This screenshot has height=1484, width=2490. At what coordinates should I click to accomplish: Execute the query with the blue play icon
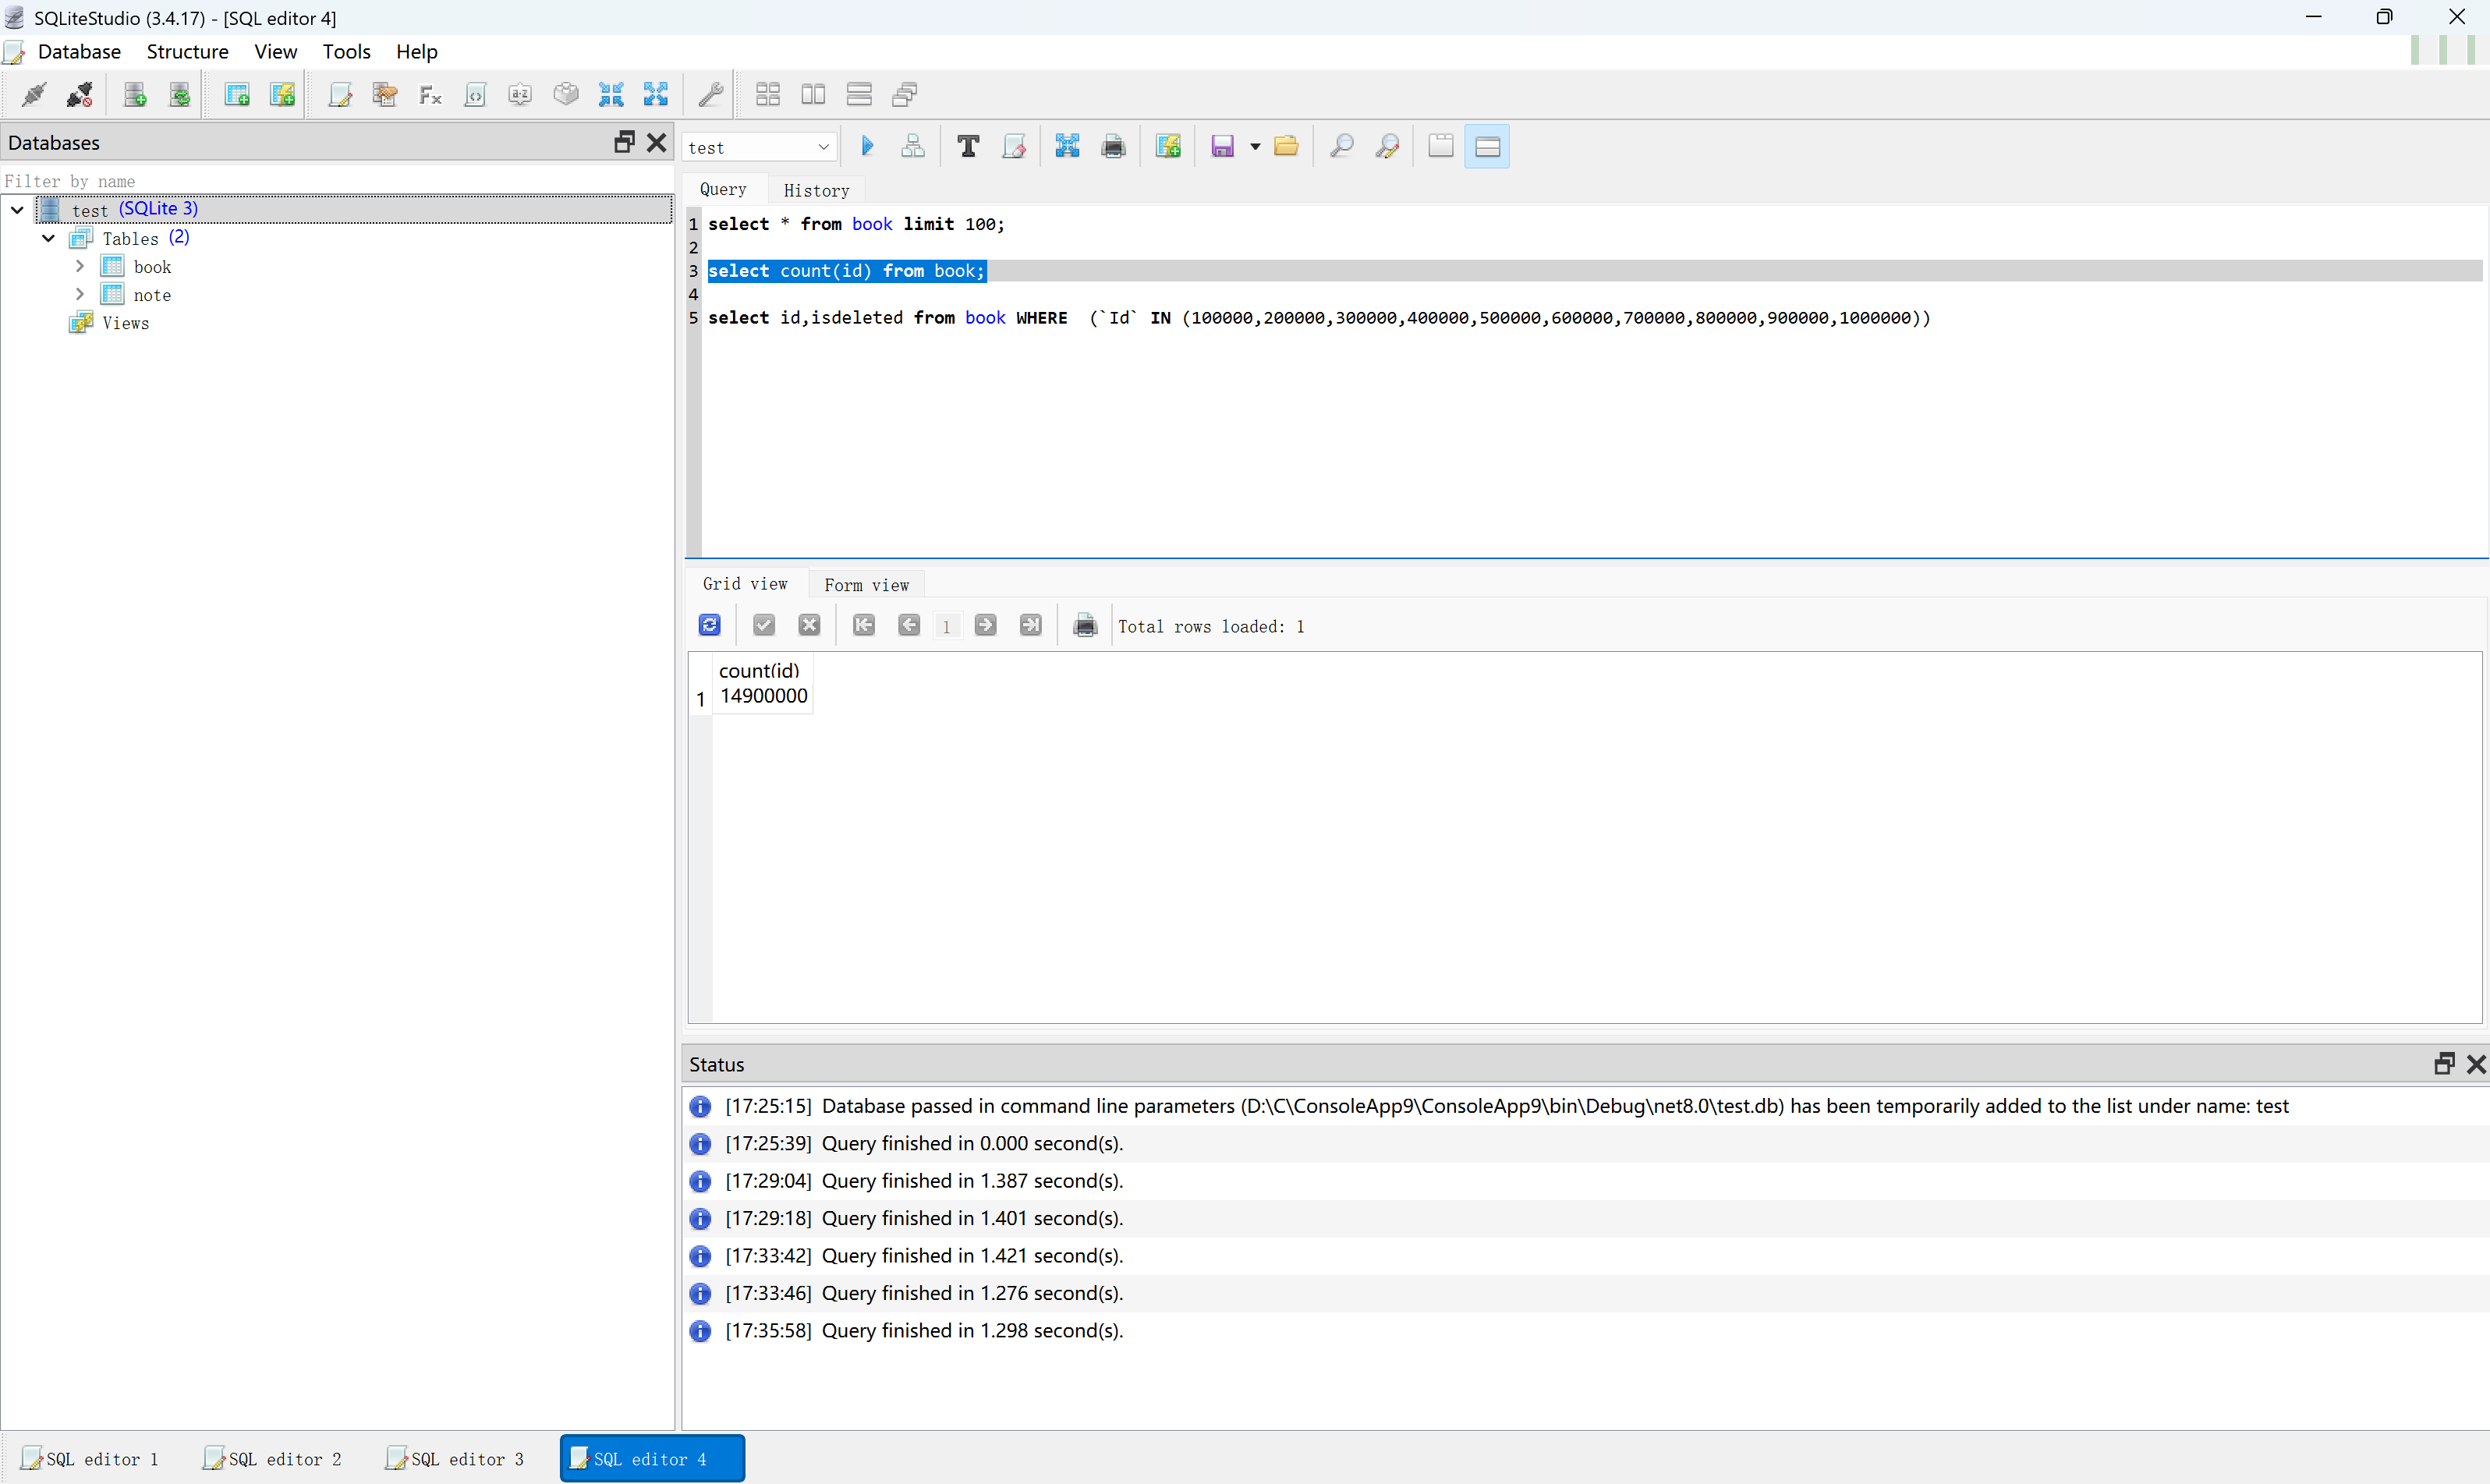(867, 147)
